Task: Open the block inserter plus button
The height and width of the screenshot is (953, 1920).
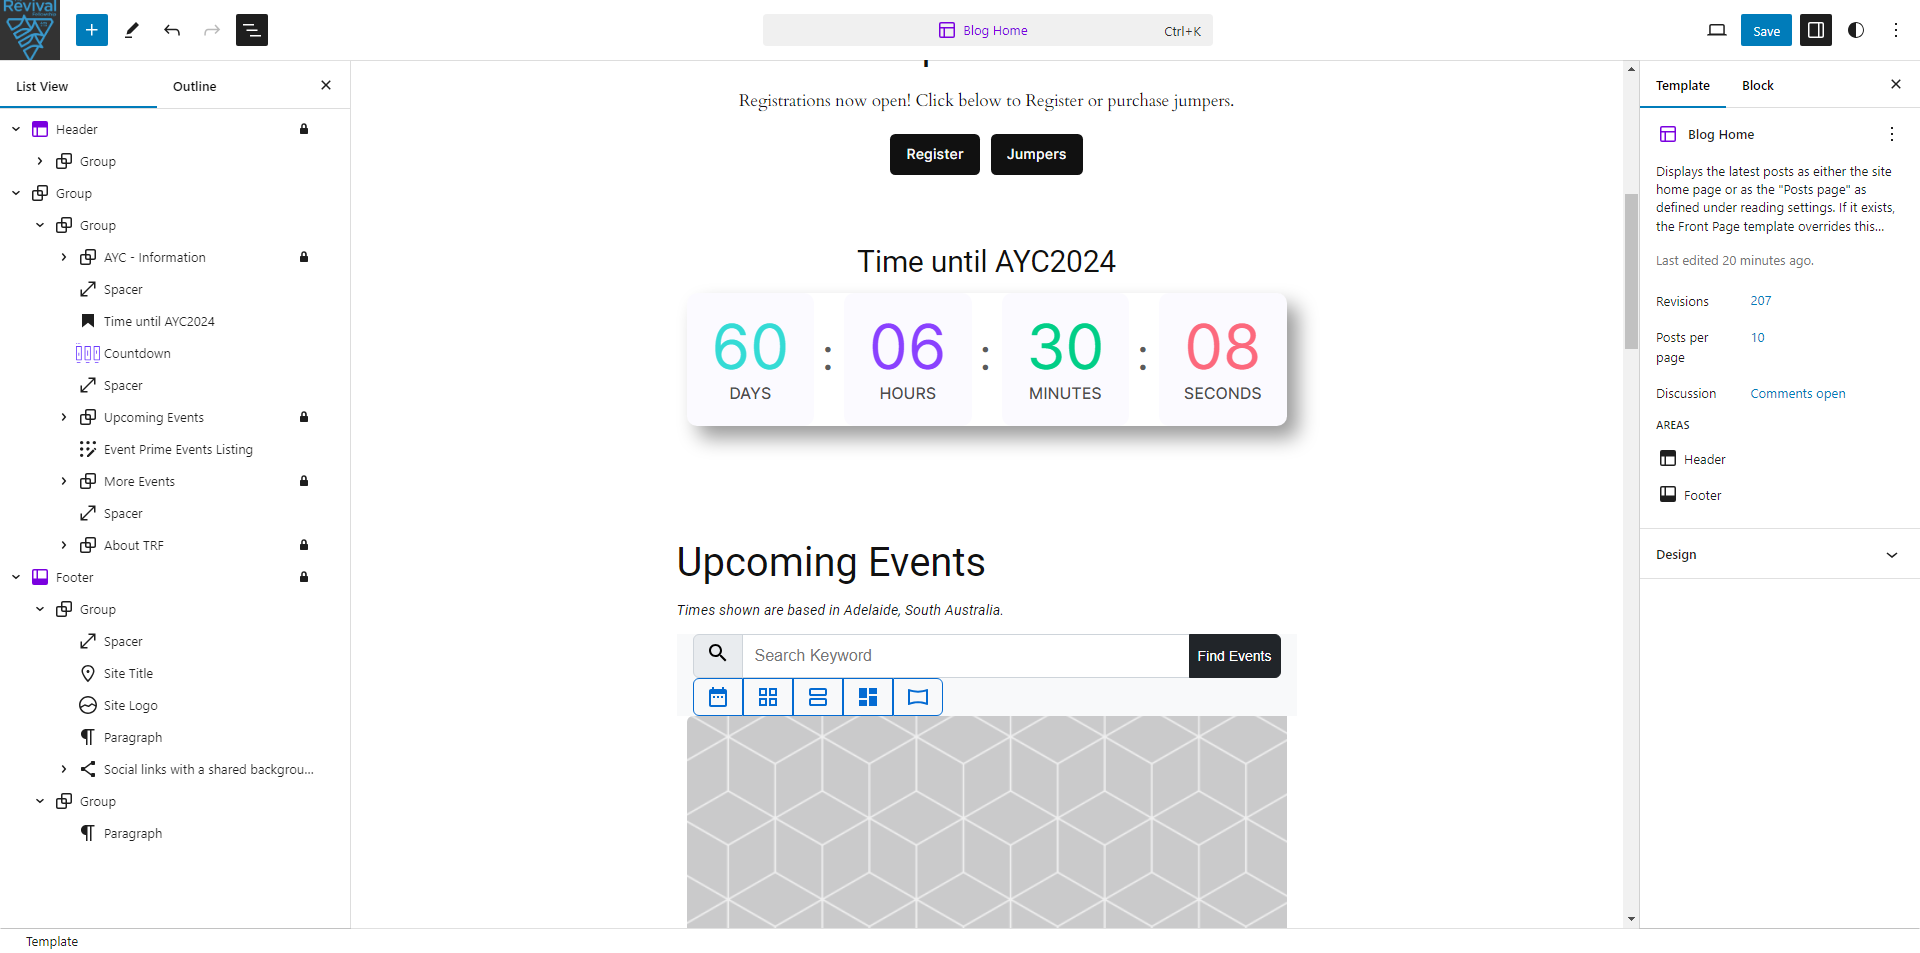Action: tap(92, 30)
